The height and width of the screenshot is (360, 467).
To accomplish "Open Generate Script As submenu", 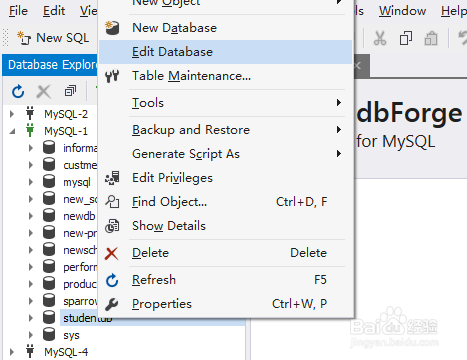I will pos(226,154).
